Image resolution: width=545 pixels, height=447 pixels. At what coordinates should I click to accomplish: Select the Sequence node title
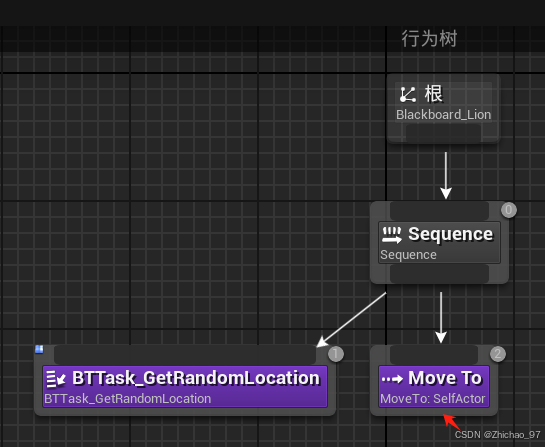(x=450, y=234)
